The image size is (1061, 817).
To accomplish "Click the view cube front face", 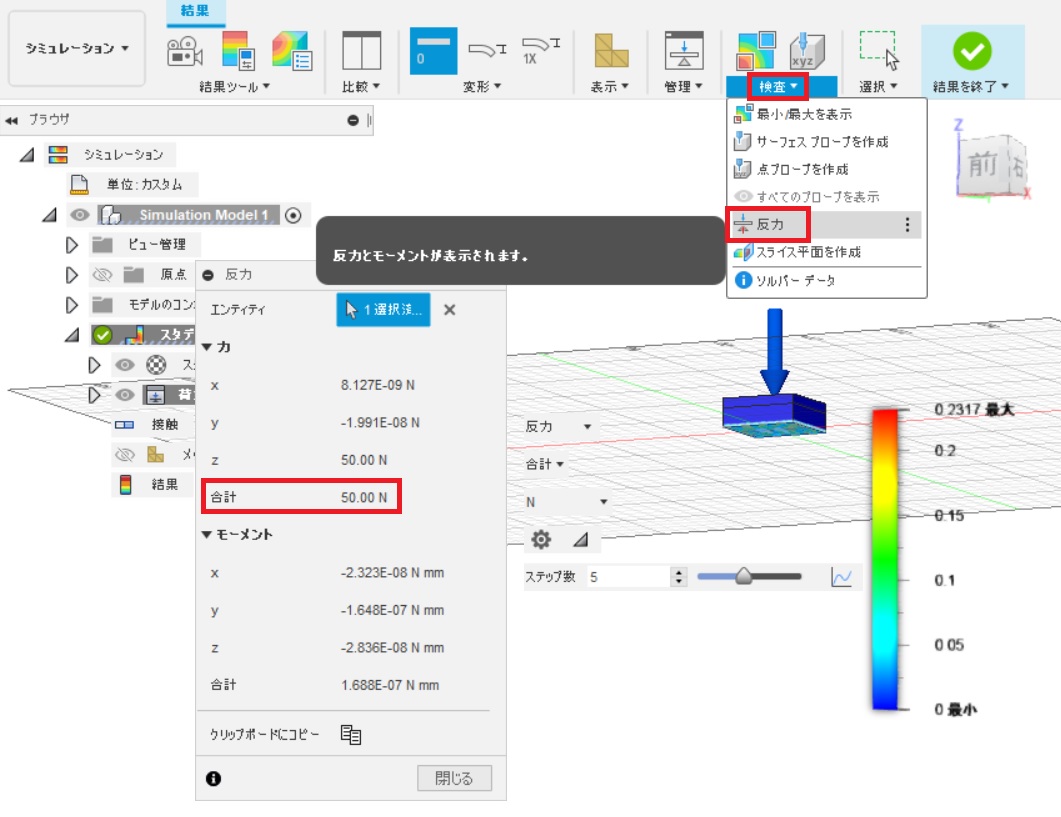I will tap(983, 164).
